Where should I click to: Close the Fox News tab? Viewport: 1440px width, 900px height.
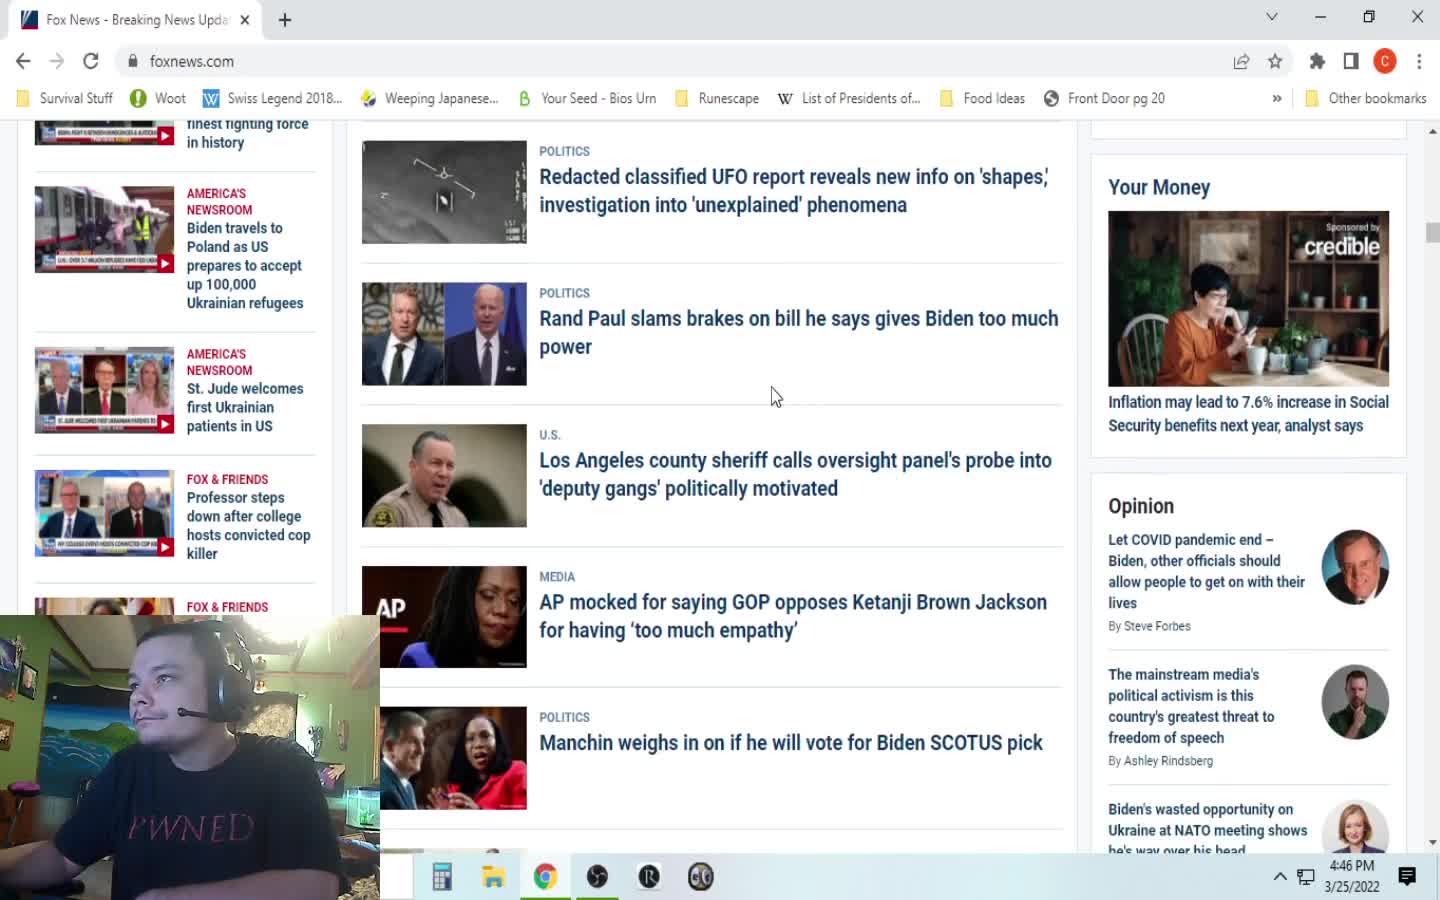pos(245,20)
